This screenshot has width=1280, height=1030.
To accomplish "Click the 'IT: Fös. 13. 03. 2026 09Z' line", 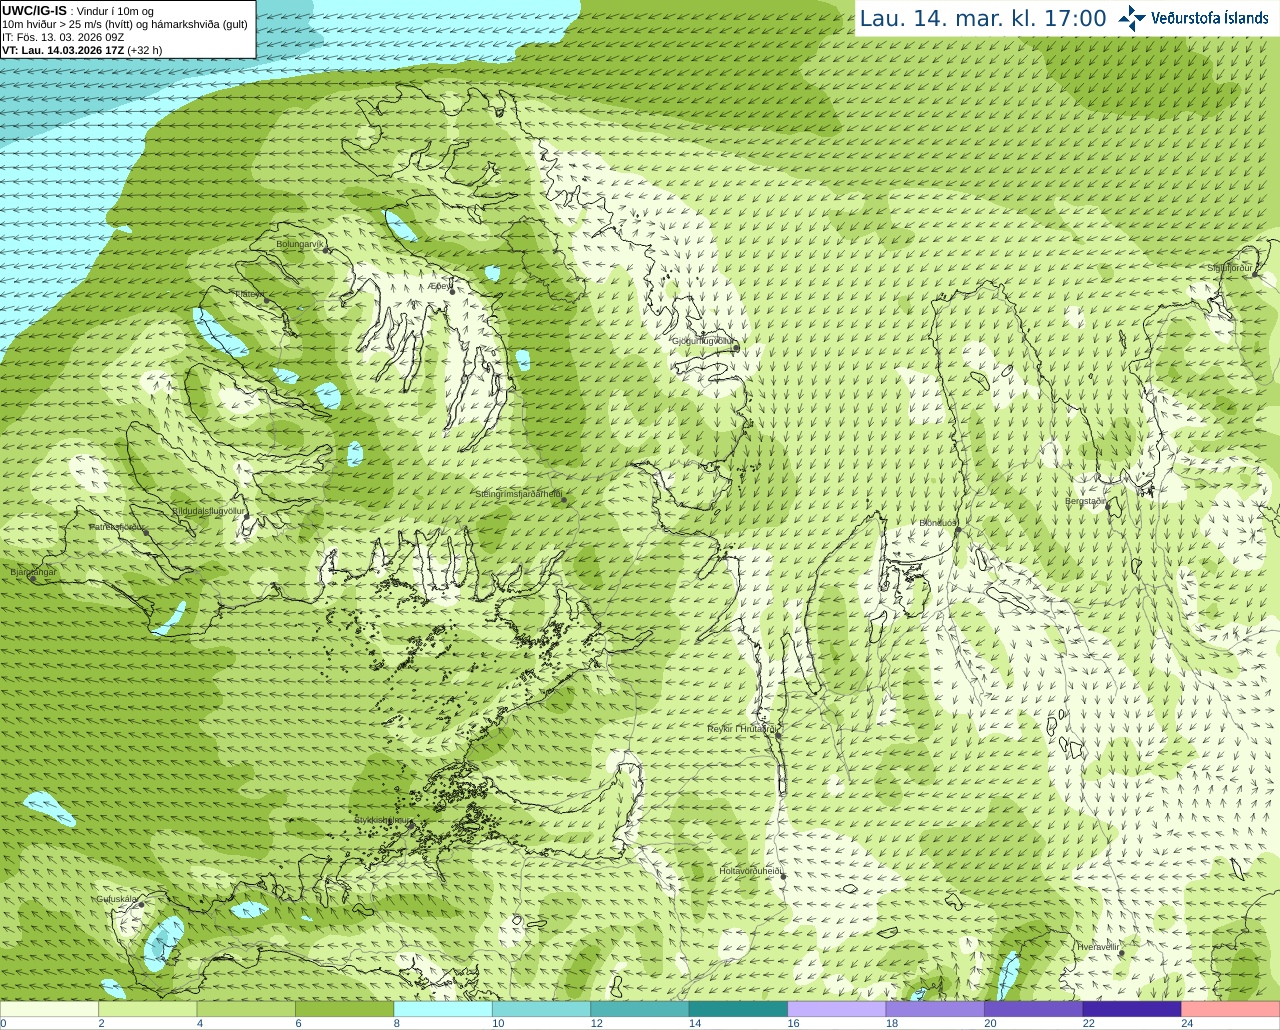I will (x=63, y=37).
